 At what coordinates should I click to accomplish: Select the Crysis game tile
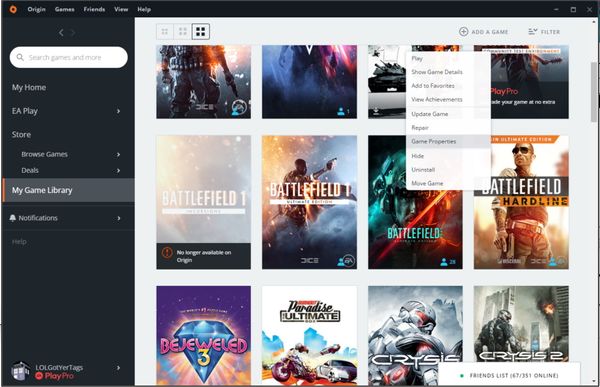tap(415, 325)
